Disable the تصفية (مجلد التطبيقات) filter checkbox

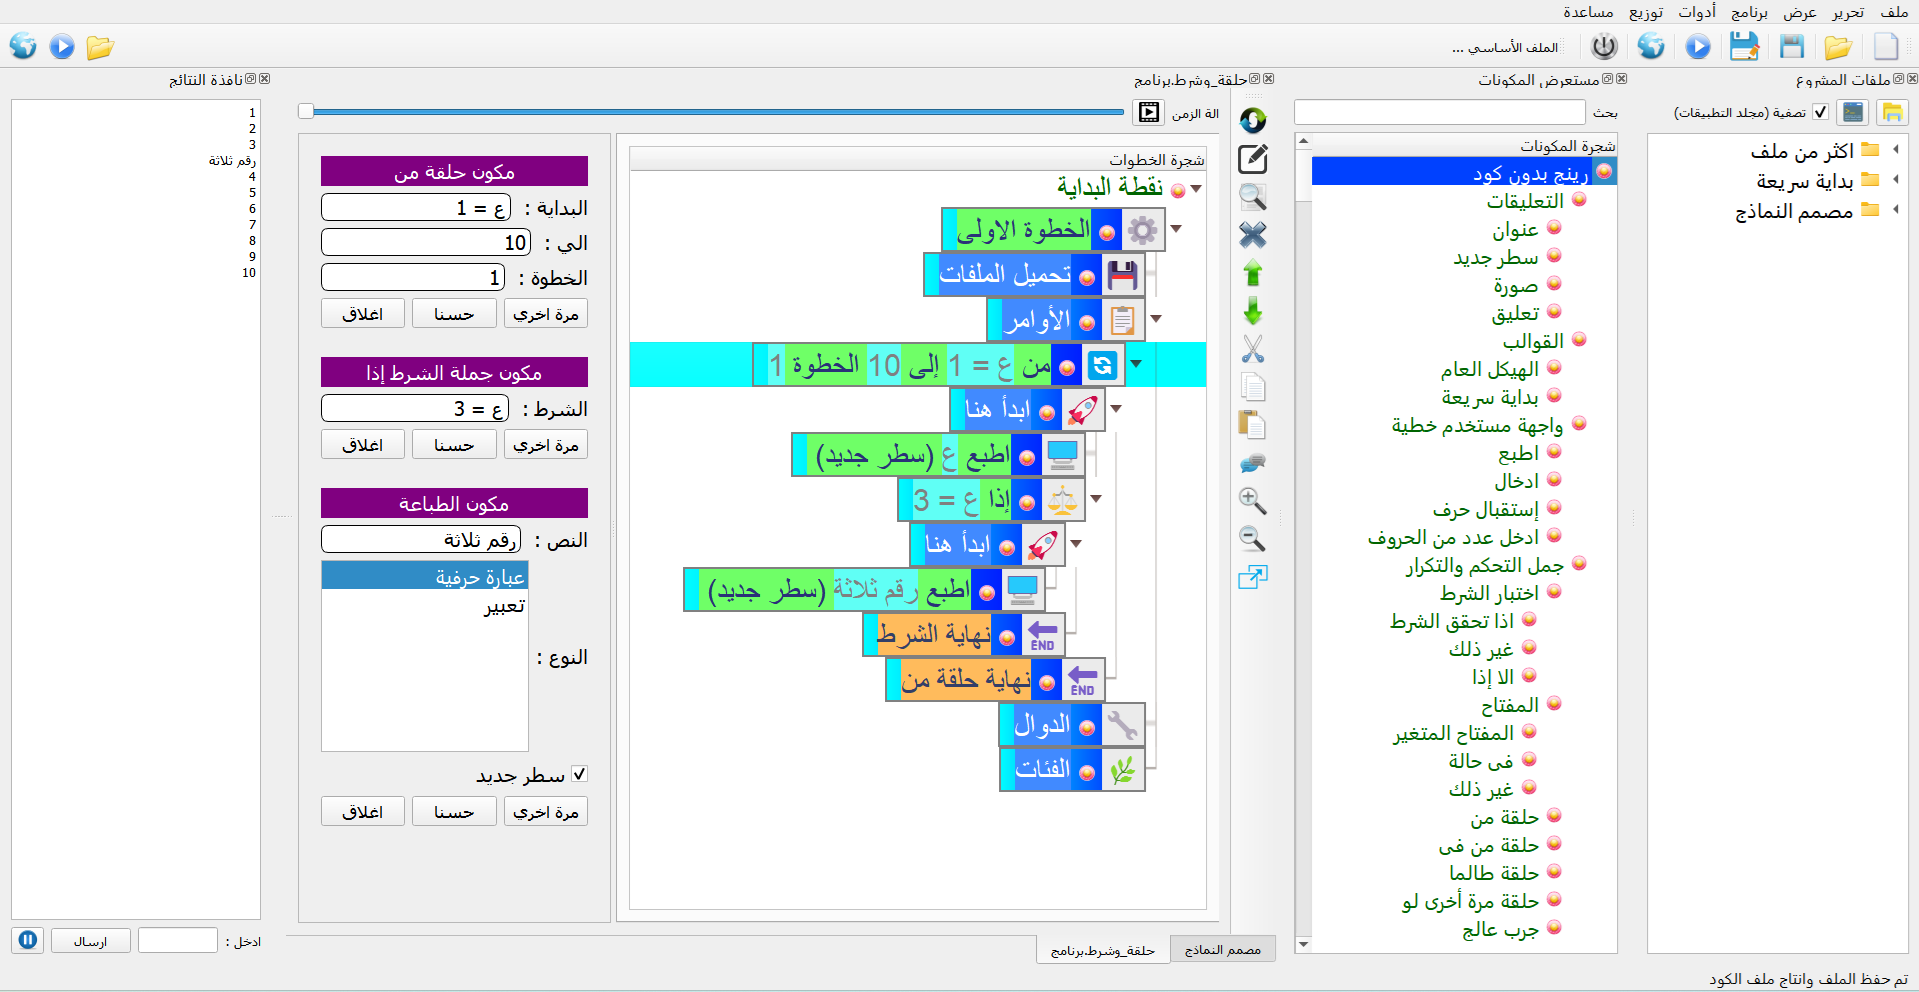(x=1820, y=112)
